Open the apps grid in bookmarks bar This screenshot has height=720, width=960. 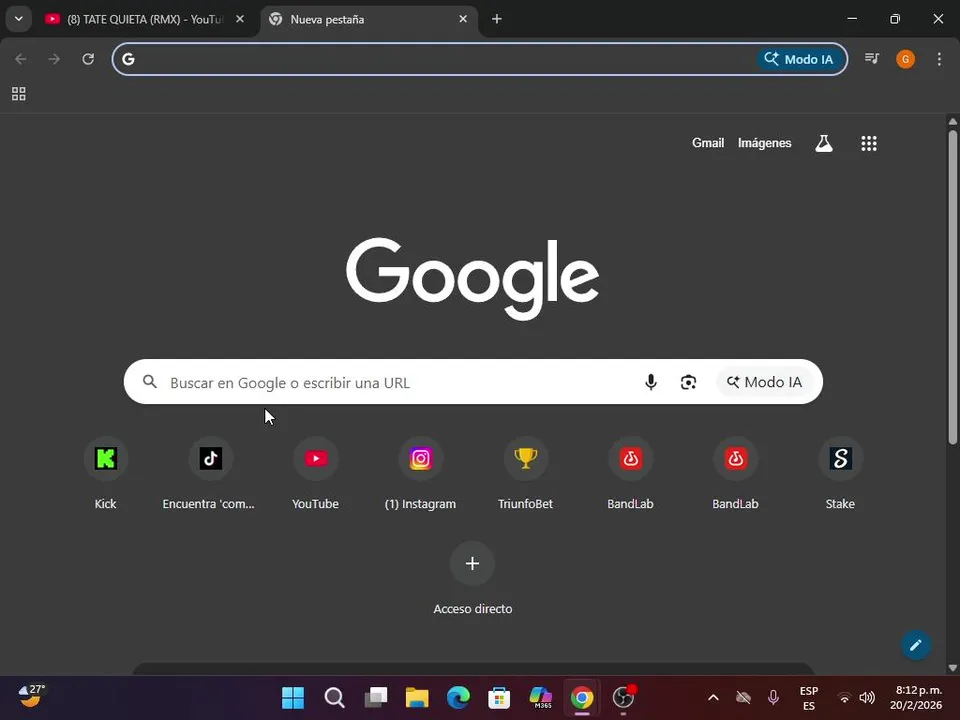[x=18, y=94]
